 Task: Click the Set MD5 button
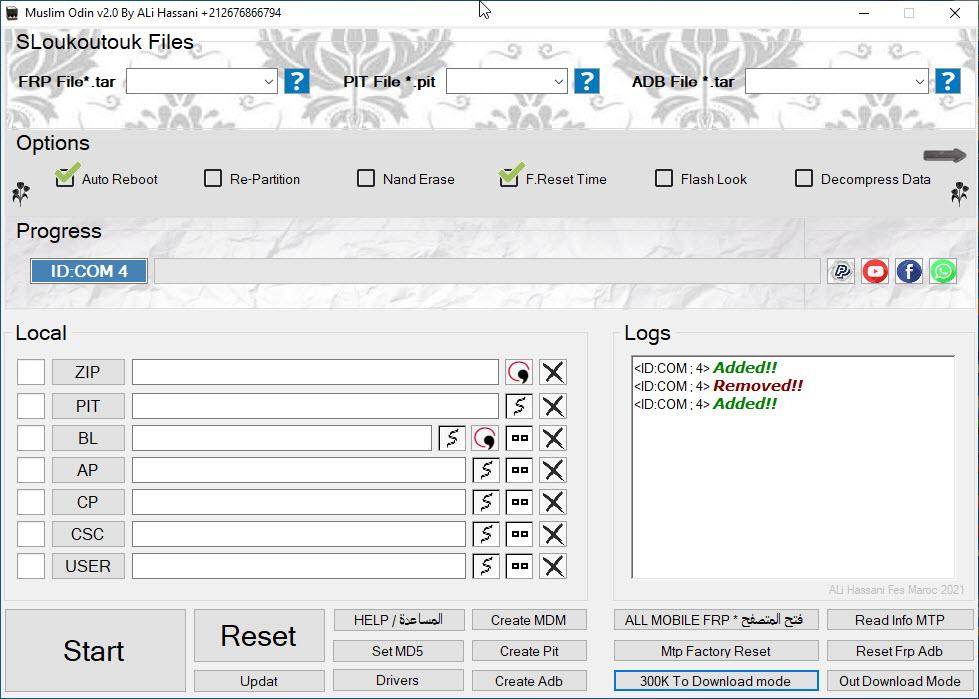pyautogui.click(x=398, y=651)
